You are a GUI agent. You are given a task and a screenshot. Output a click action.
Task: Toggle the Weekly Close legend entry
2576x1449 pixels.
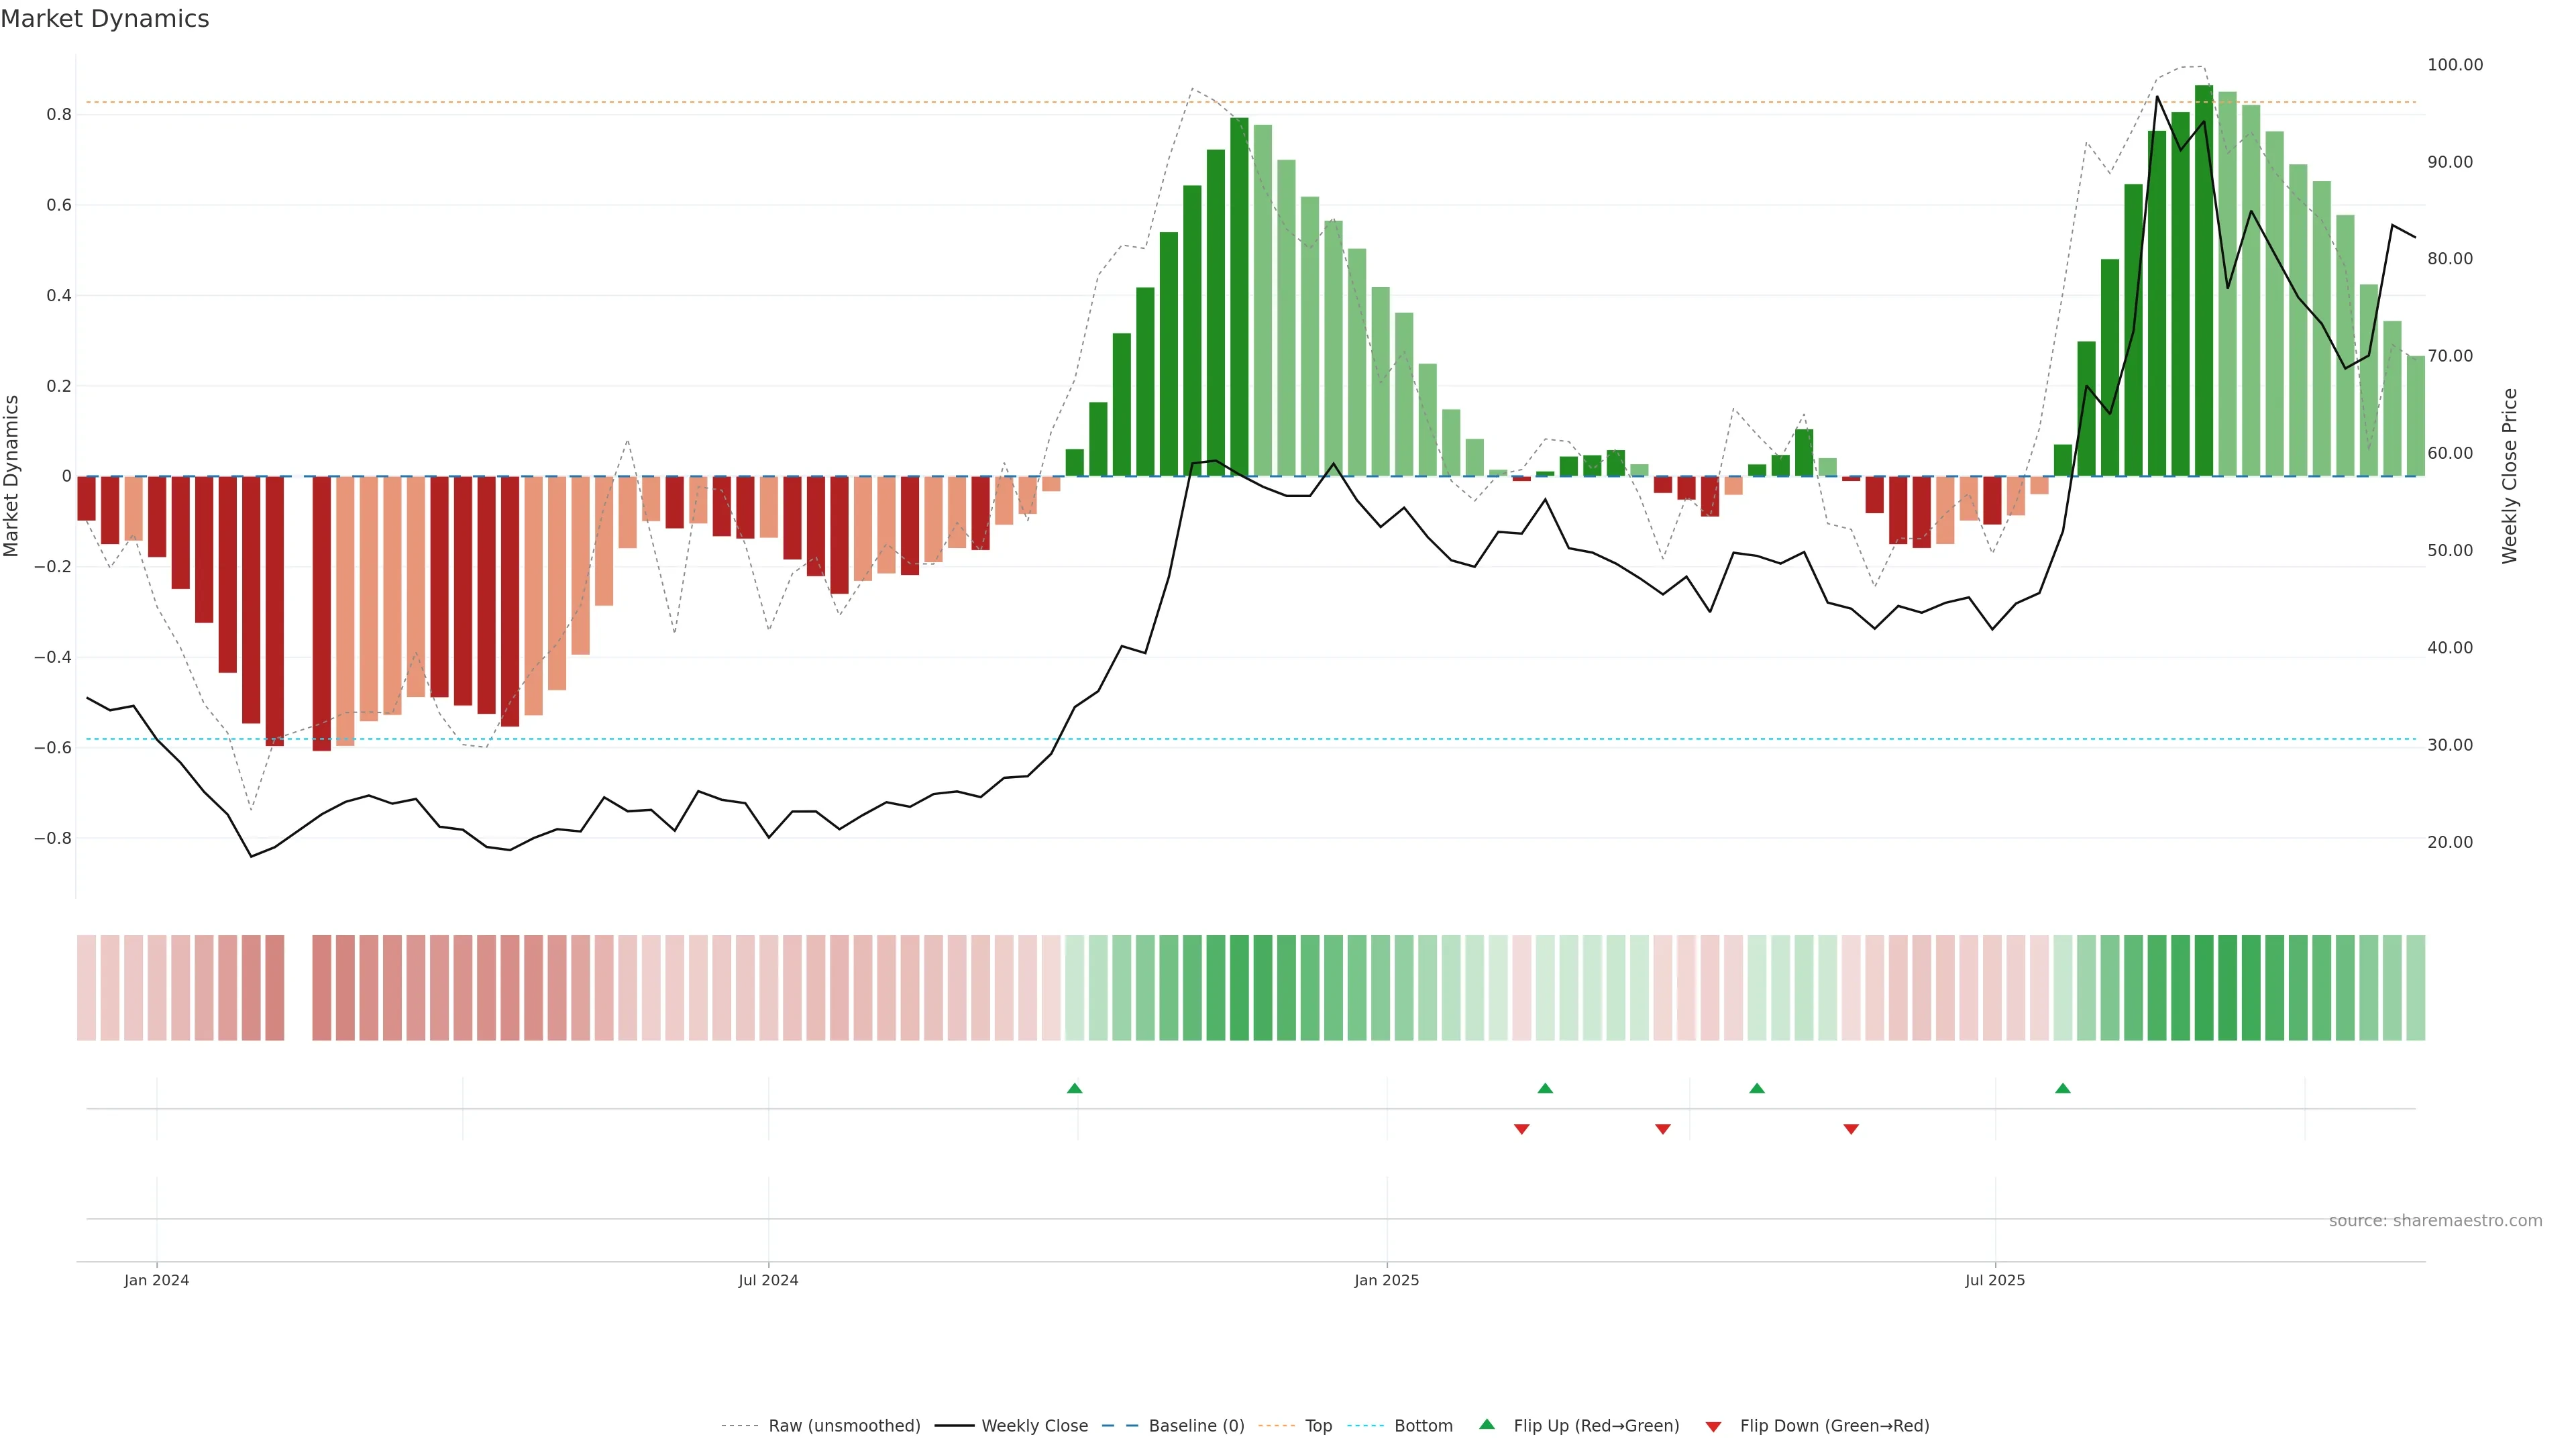click(x=1034, y=1425)
